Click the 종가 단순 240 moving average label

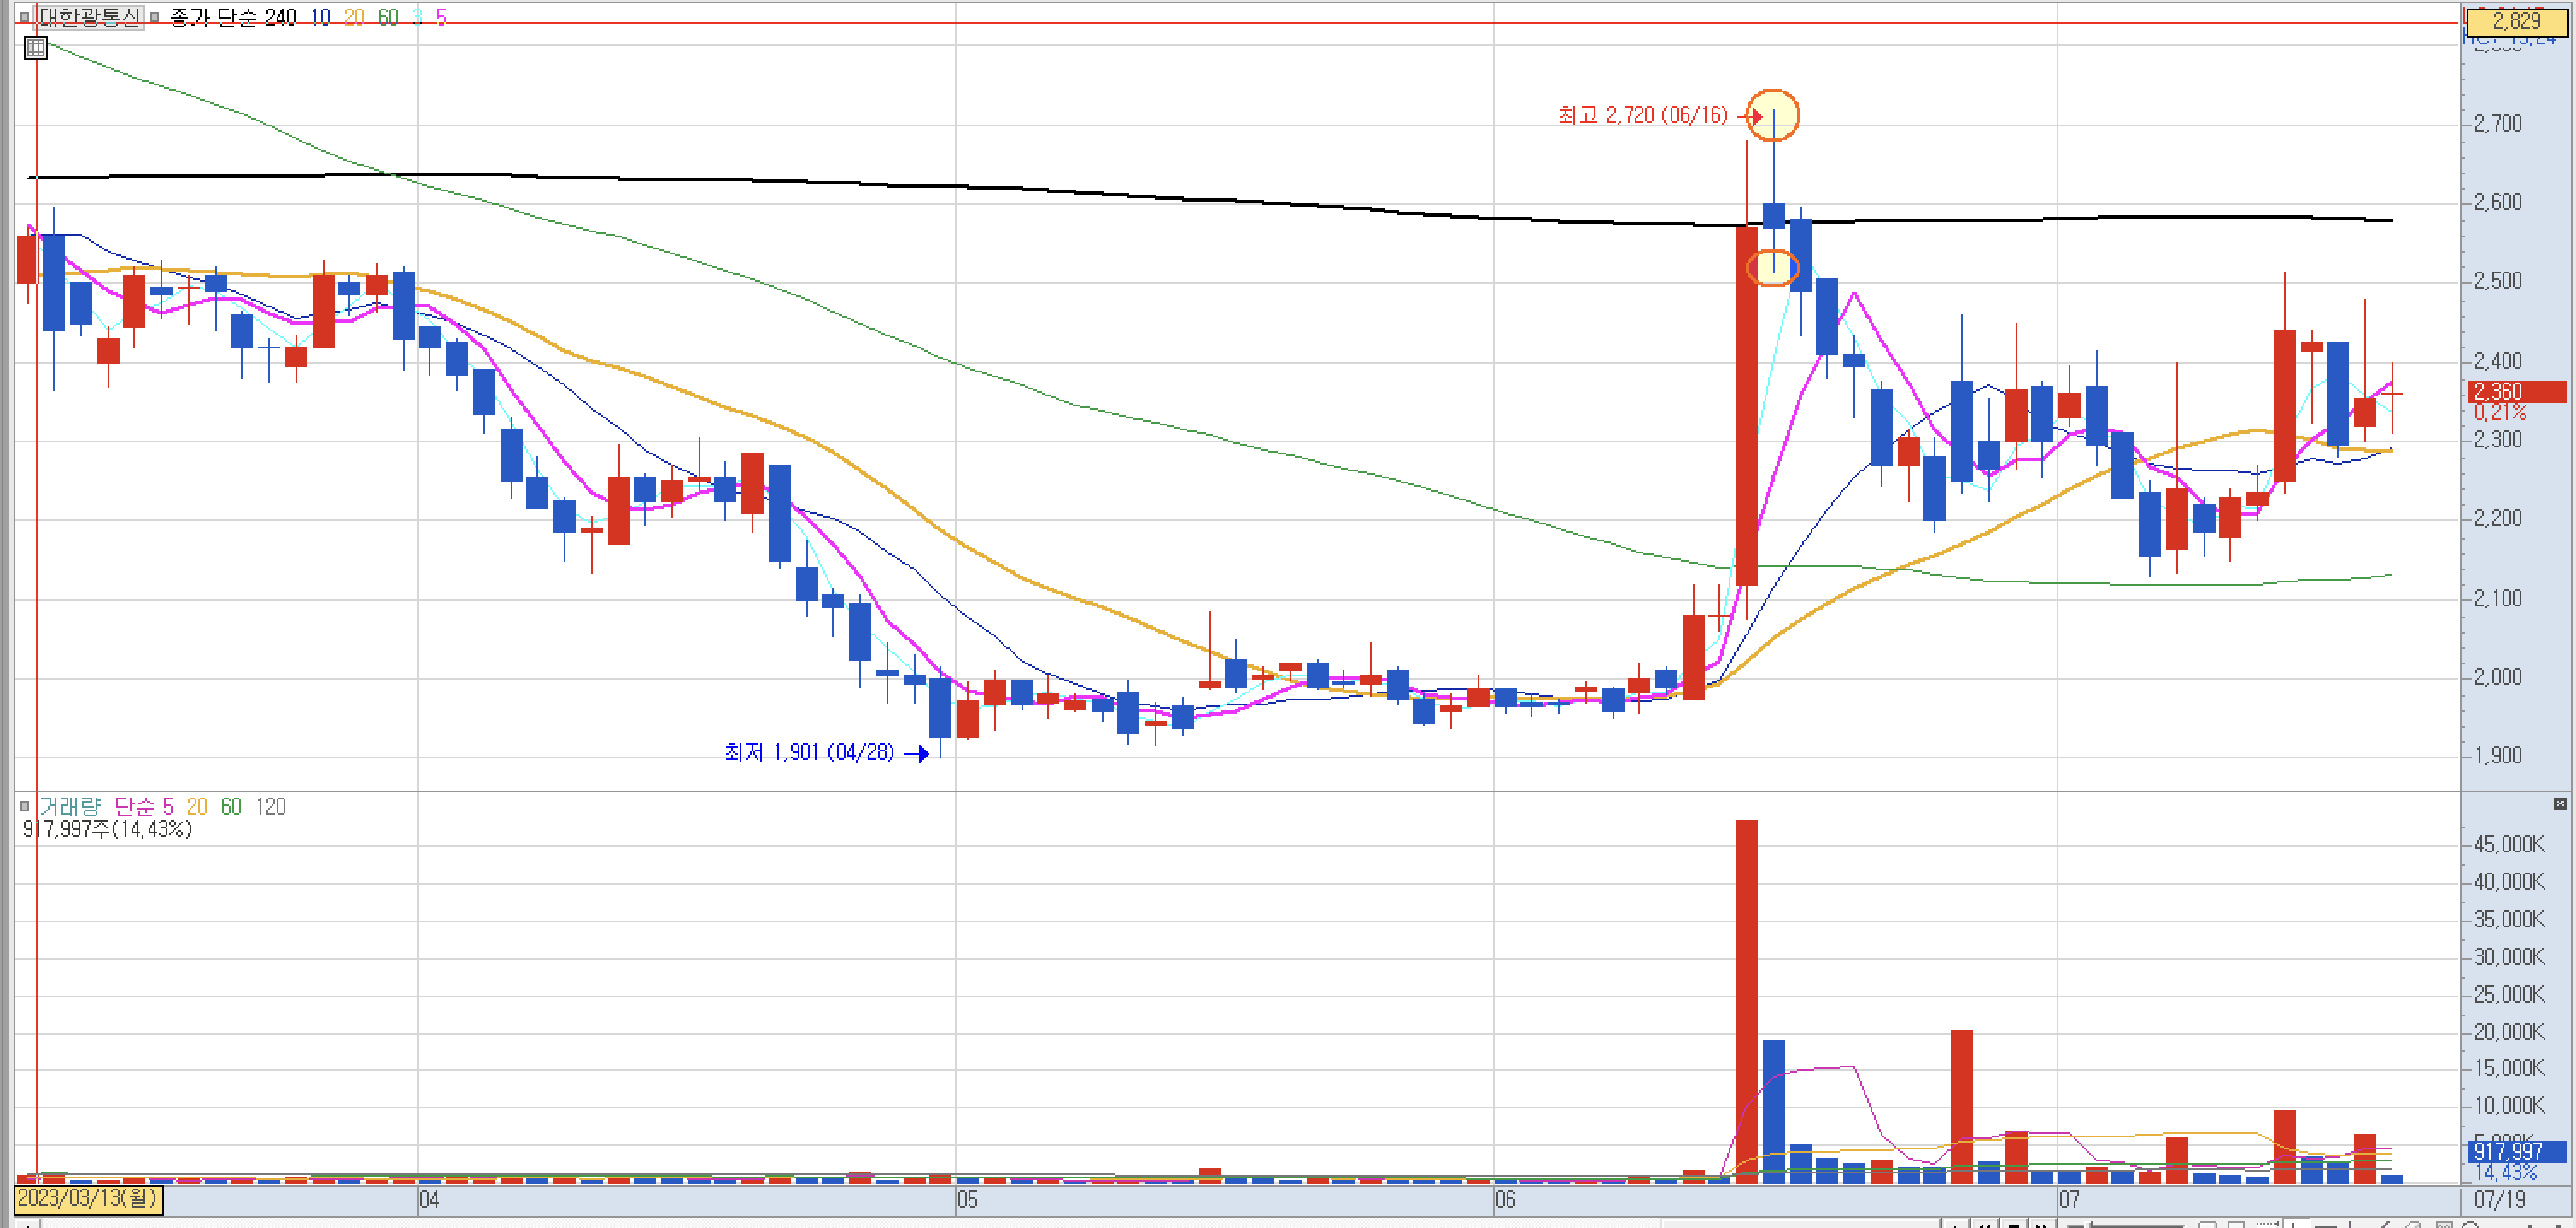pyautogui.click(x=232, y=17)
